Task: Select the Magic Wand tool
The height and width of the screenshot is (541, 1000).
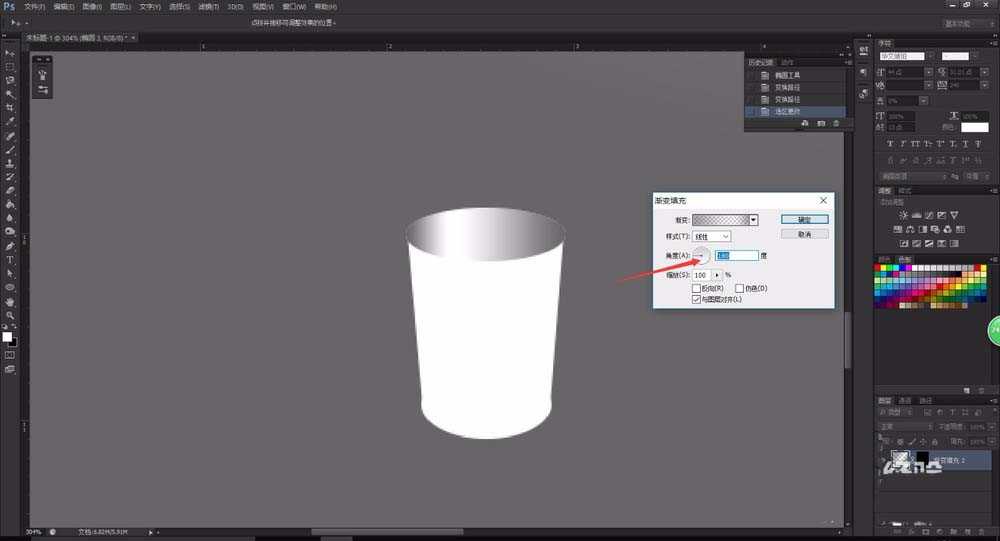Action: [10, 93]
